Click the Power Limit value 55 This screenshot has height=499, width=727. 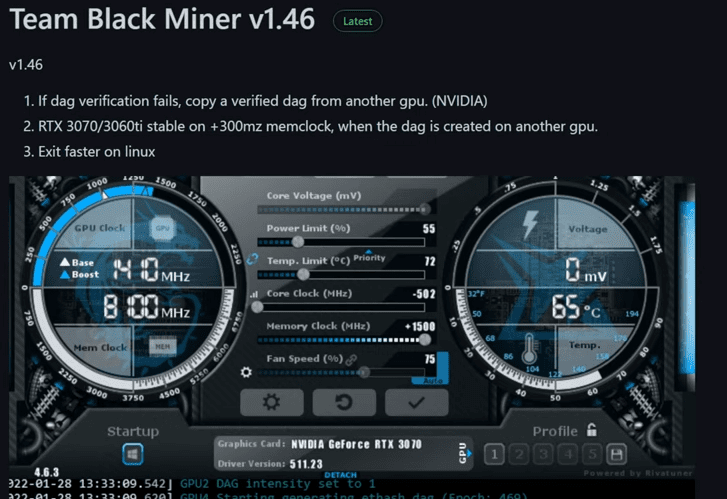429,229
